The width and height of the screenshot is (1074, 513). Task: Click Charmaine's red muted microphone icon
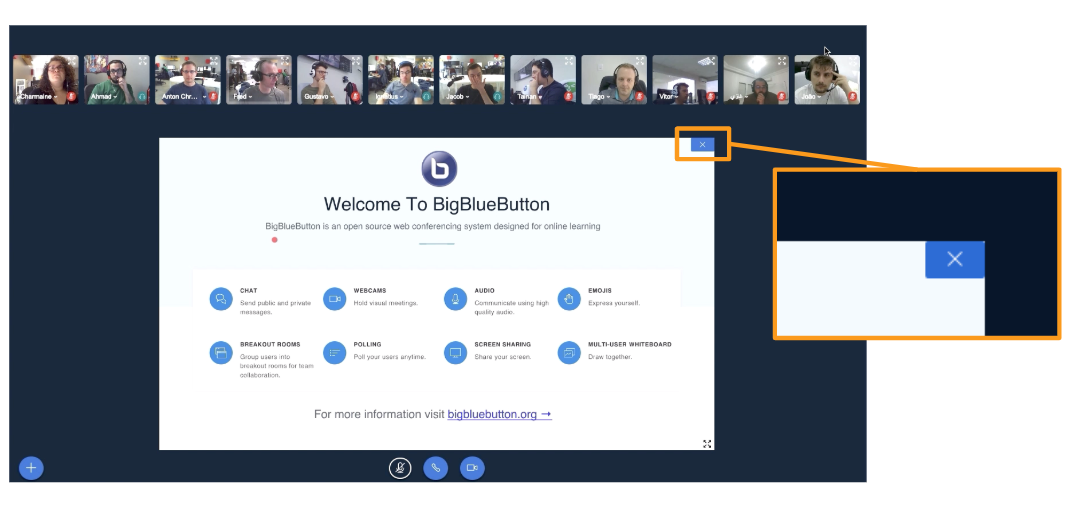71,97
